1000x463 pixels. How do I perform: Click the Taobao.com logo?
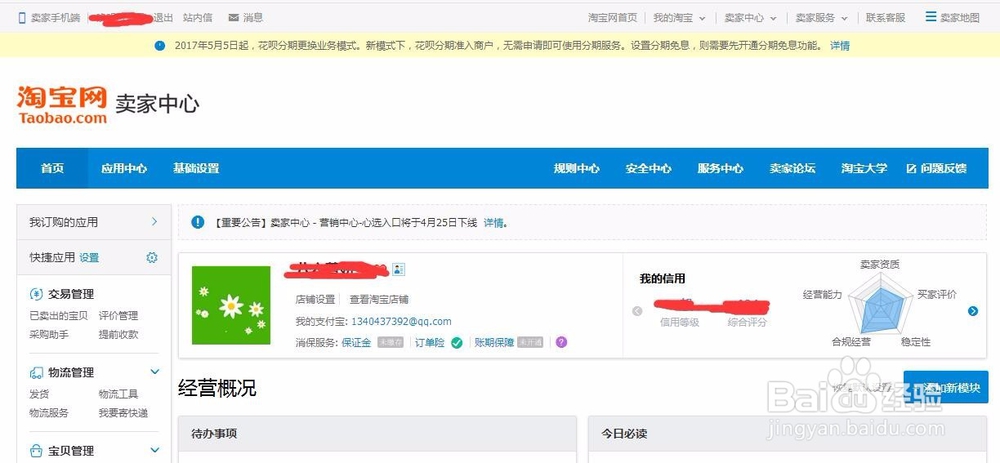(62, 104)
